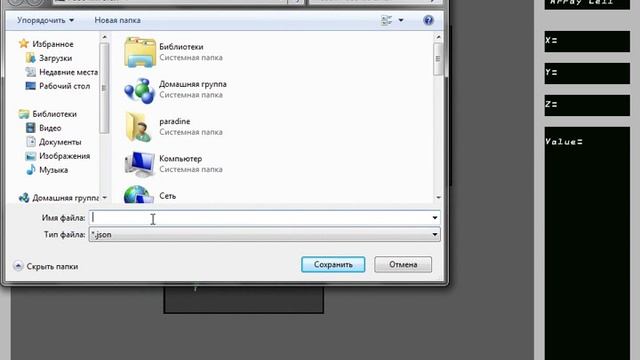The image size is (640, 360).
Task: Click the navigation pane scroll up arrow
Action: [104, 37]
